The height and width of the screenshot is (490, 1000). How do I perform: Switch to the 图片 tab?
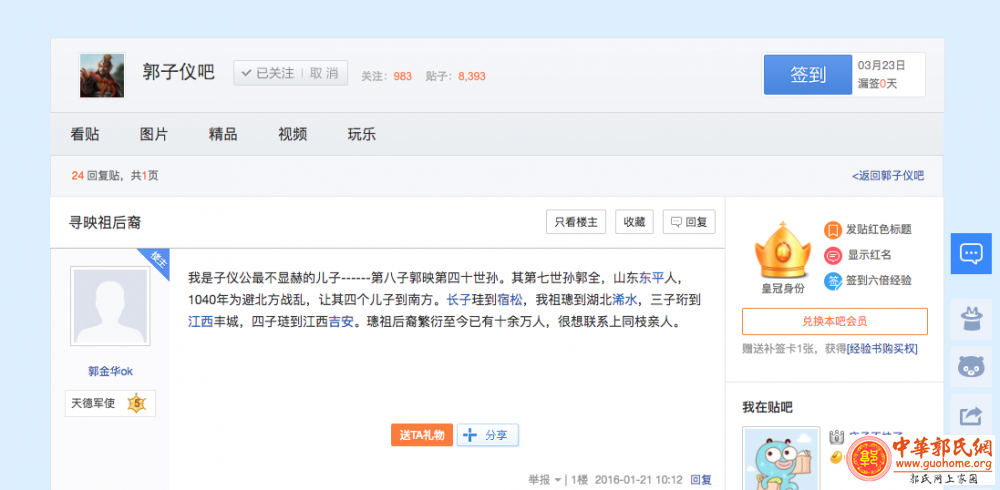pyautogui.click(x=154, y=134)
